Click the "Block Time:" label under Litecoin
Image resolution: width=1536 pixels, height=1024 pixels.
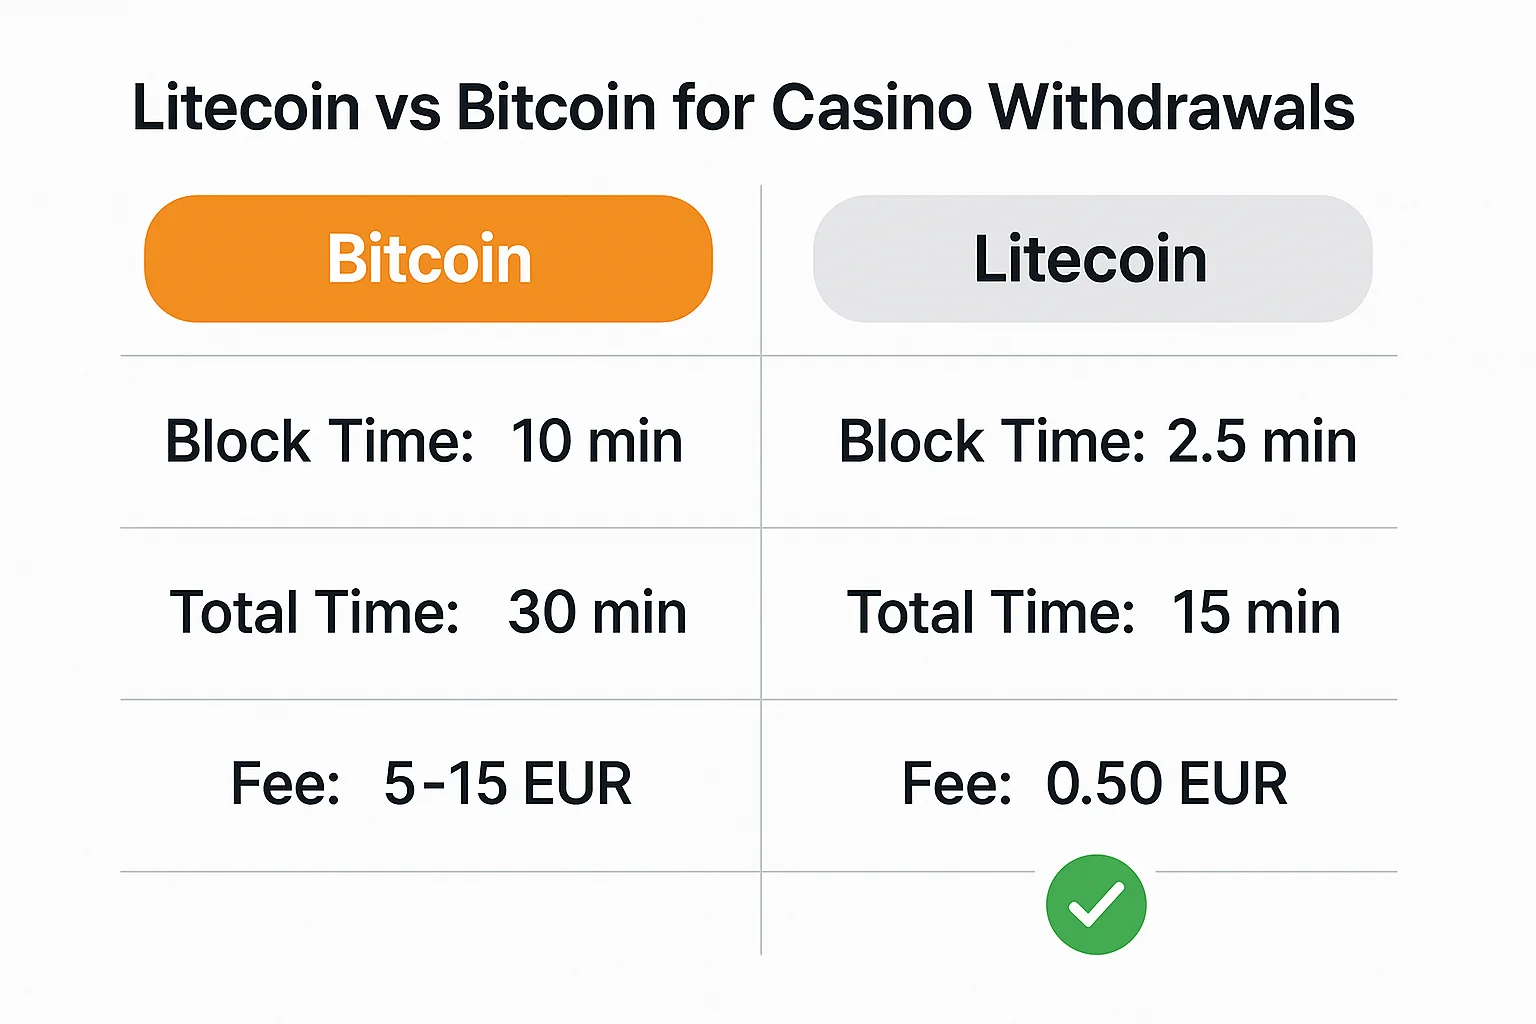(x=992, y=441)
